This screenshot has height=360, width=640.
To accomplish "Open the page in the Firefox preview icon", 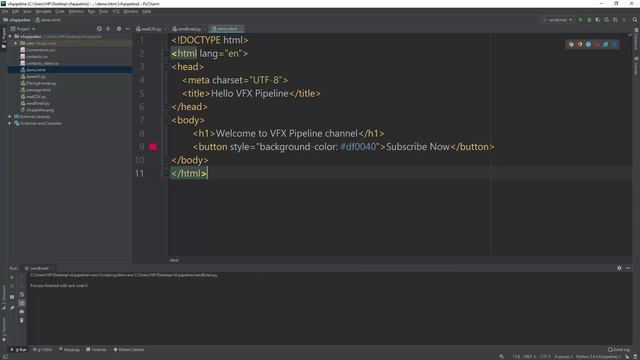I will point(580,44).
